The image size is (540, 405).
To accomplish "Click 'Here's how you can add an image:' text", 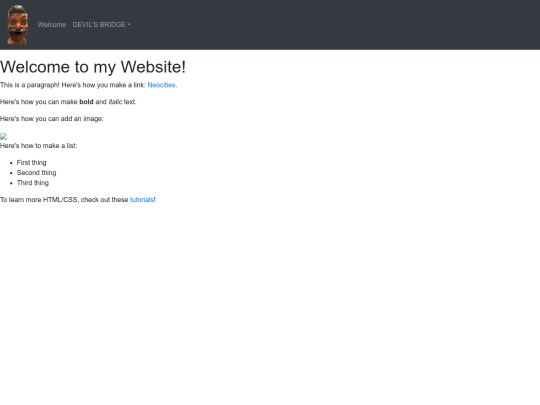I will coord(52,119).
